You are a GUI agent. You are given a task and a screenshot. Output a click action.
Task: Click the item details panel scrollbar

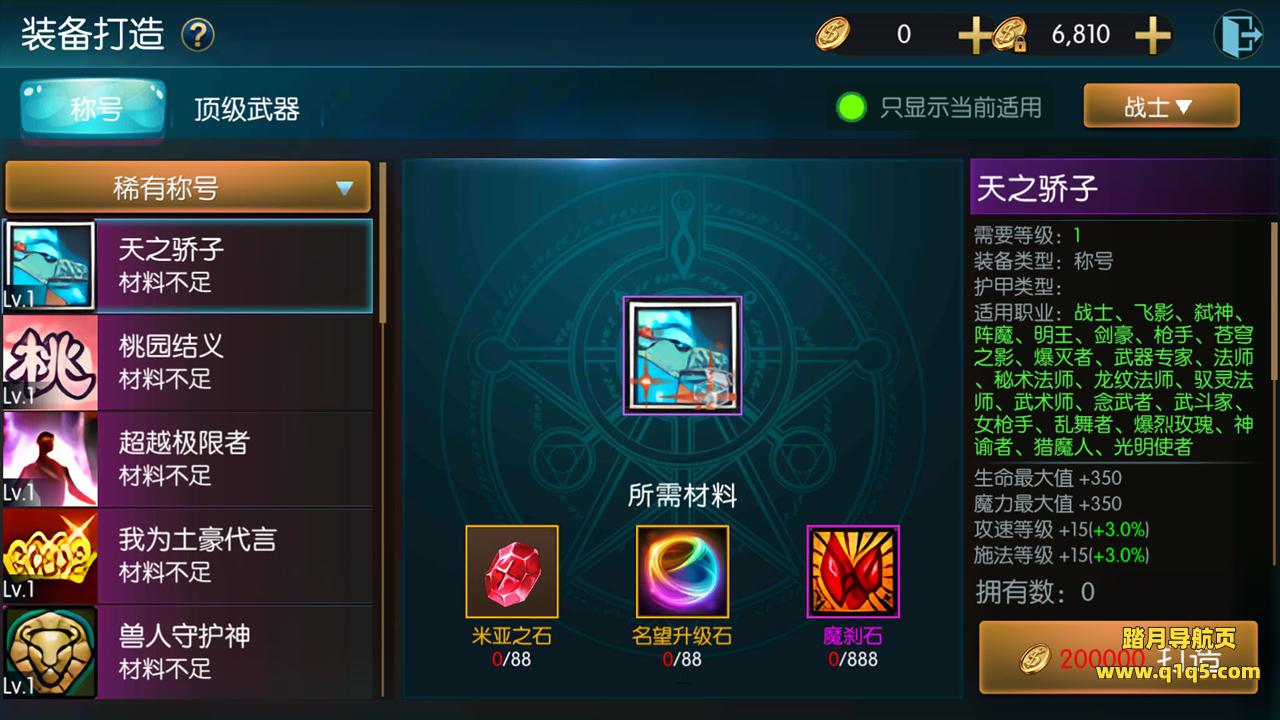pyautogui.click(x=1274, y=300)
